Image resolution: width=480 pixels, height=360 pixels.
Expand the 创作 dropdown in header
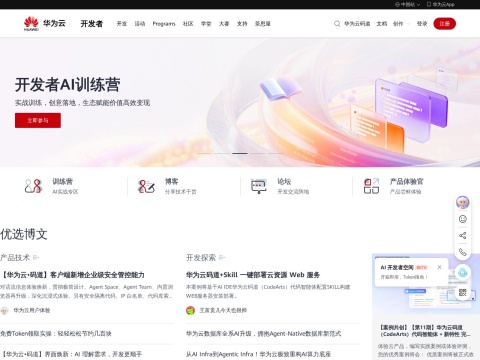[401, 24]
